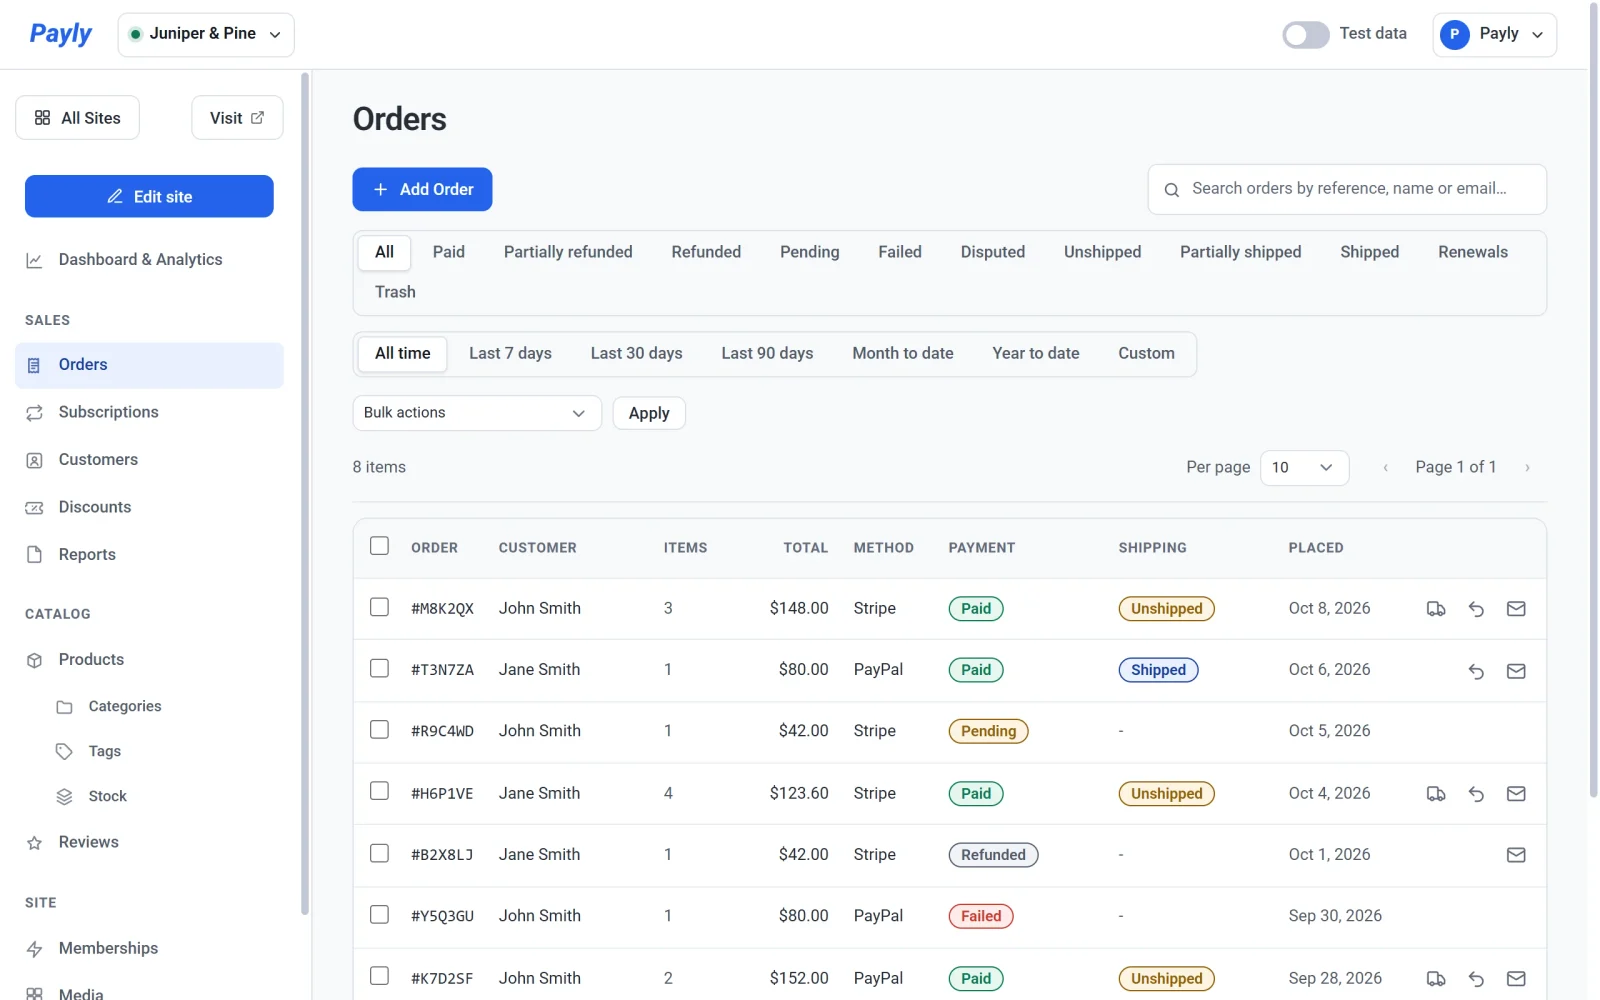Viewport: 1600px width, 1000px height.
Task: Expand the Bulk actions dropdown
Action: tap(477, 413)
